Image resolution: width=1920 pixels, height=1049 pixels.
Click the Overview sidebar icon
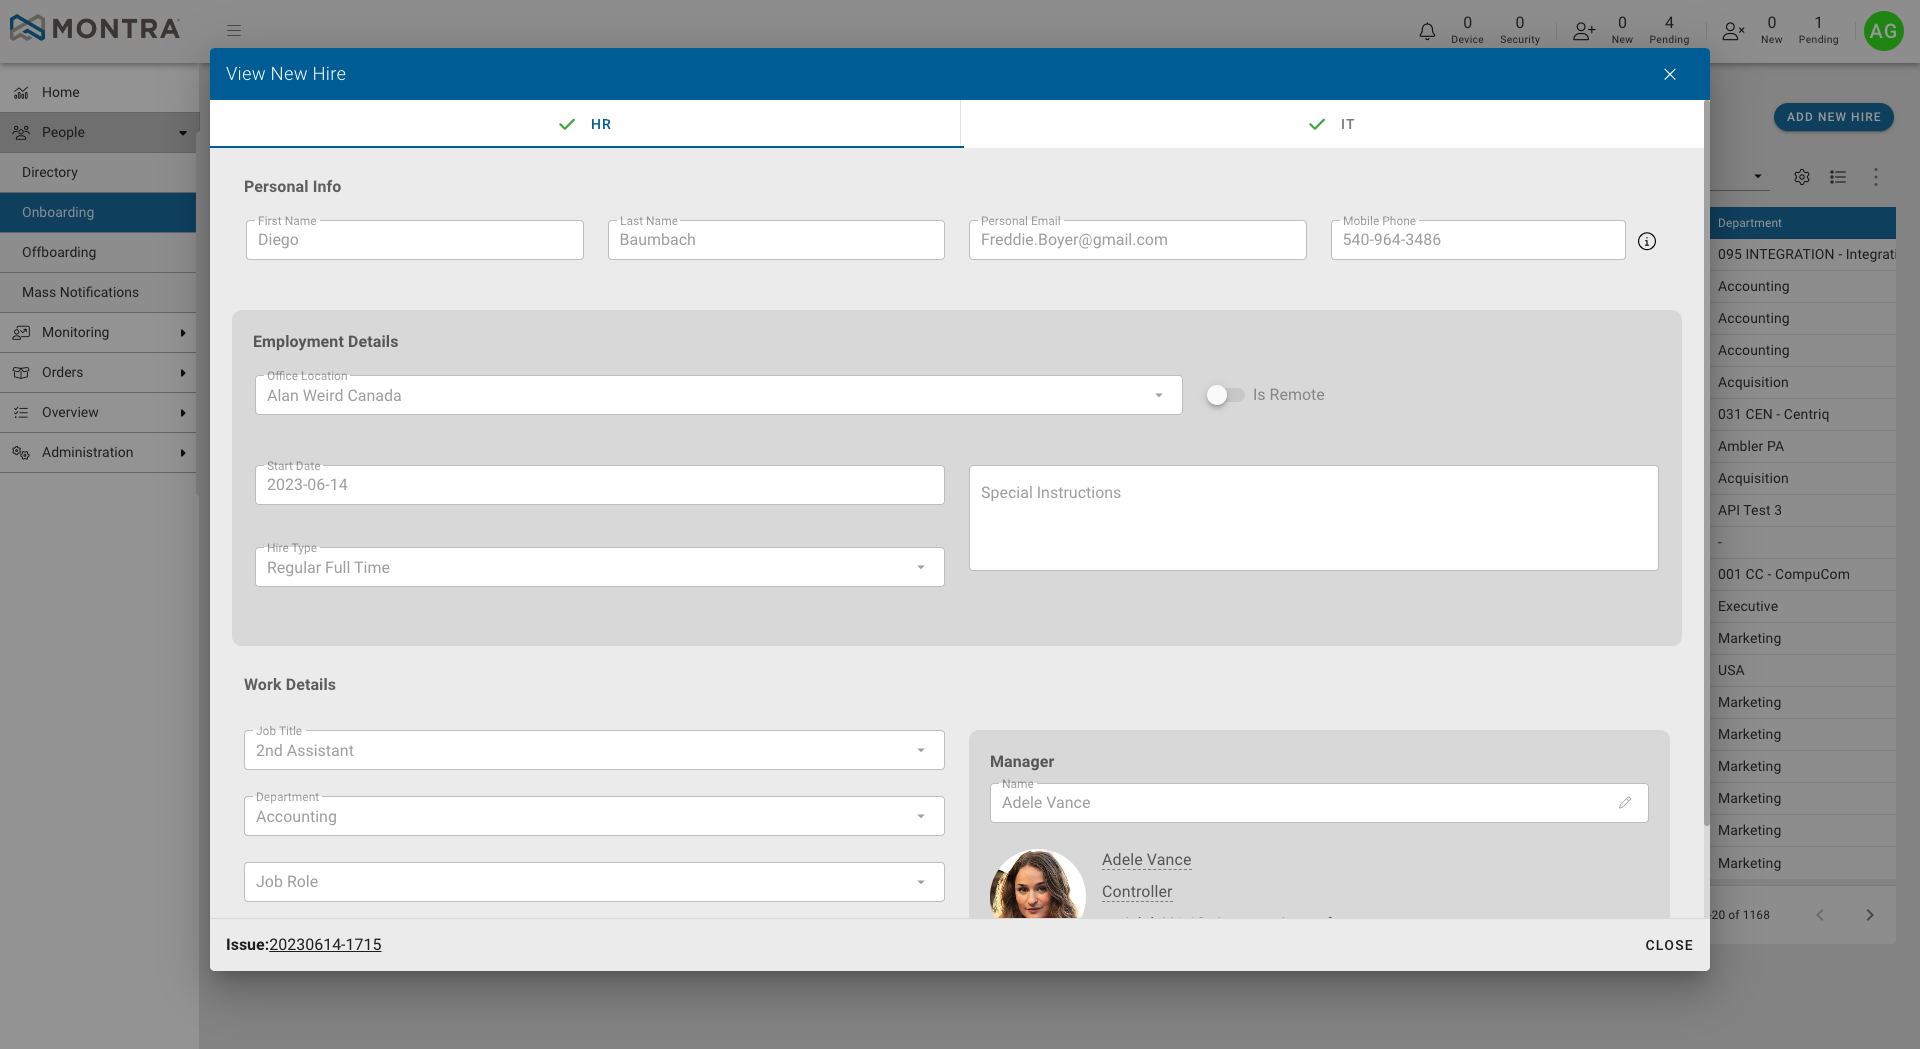pyautogui.click(x=21, y=412)
